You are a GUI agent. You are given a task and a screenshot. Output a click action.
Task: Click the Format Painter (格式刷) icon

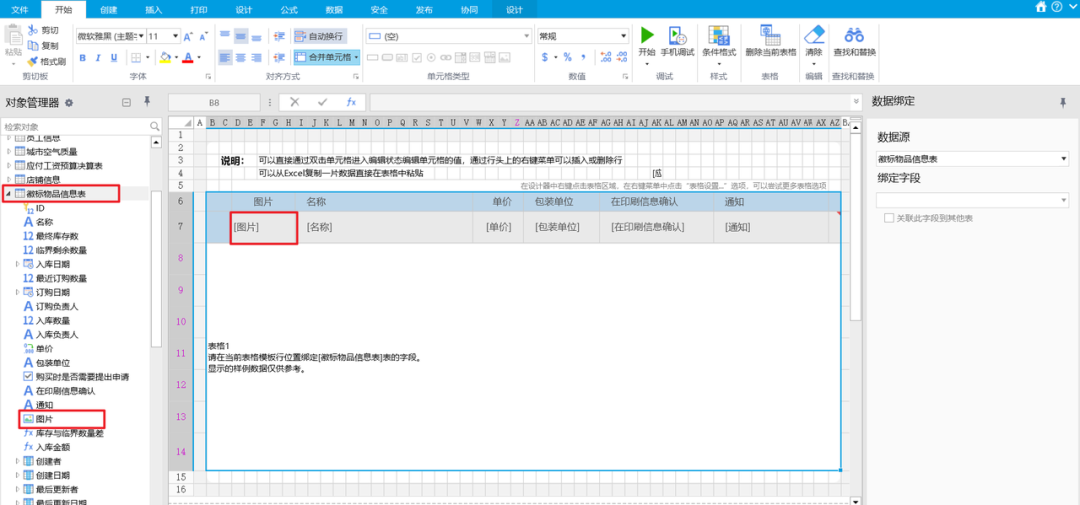33,62
